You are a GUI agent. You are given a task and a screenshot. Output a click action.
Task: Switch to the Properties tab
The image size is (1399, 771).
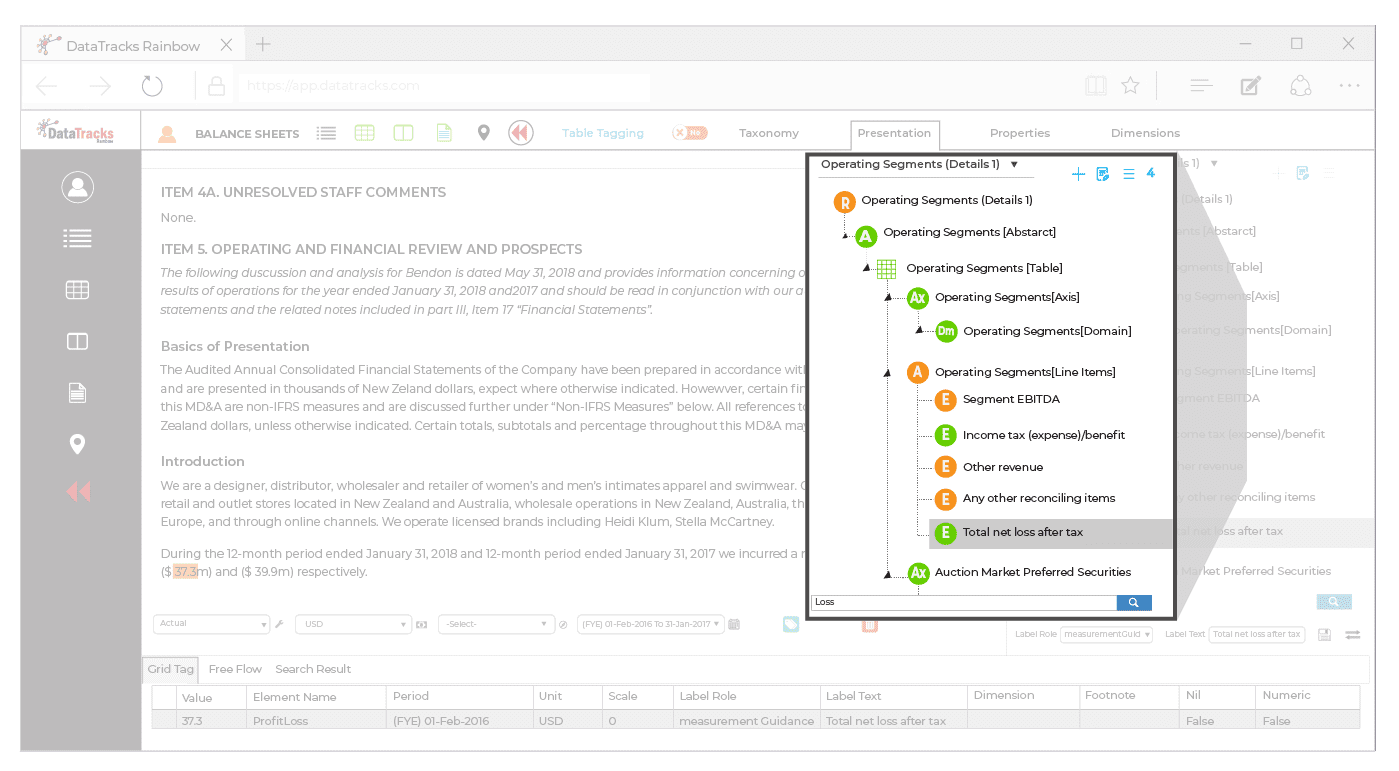pos(1020,133)
